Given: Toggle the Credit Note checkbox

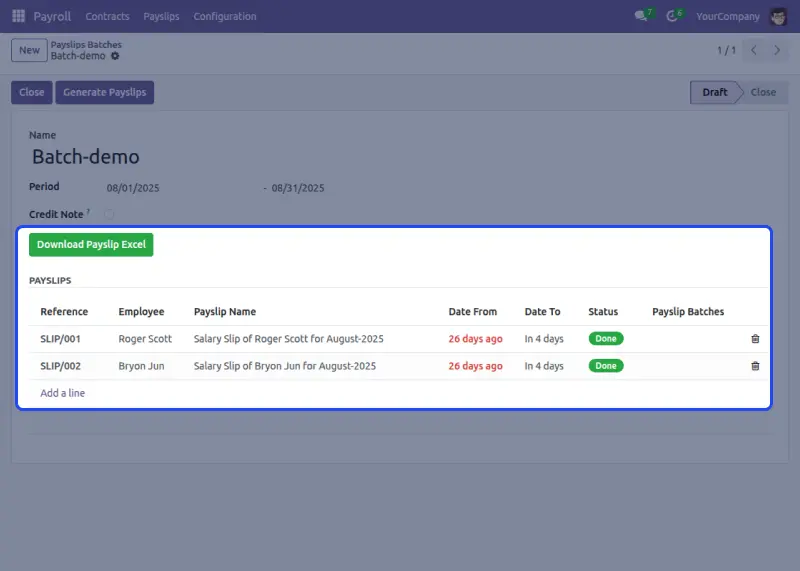Looking at the screenshot, I should pyautogui.click(x=109, y=214).
